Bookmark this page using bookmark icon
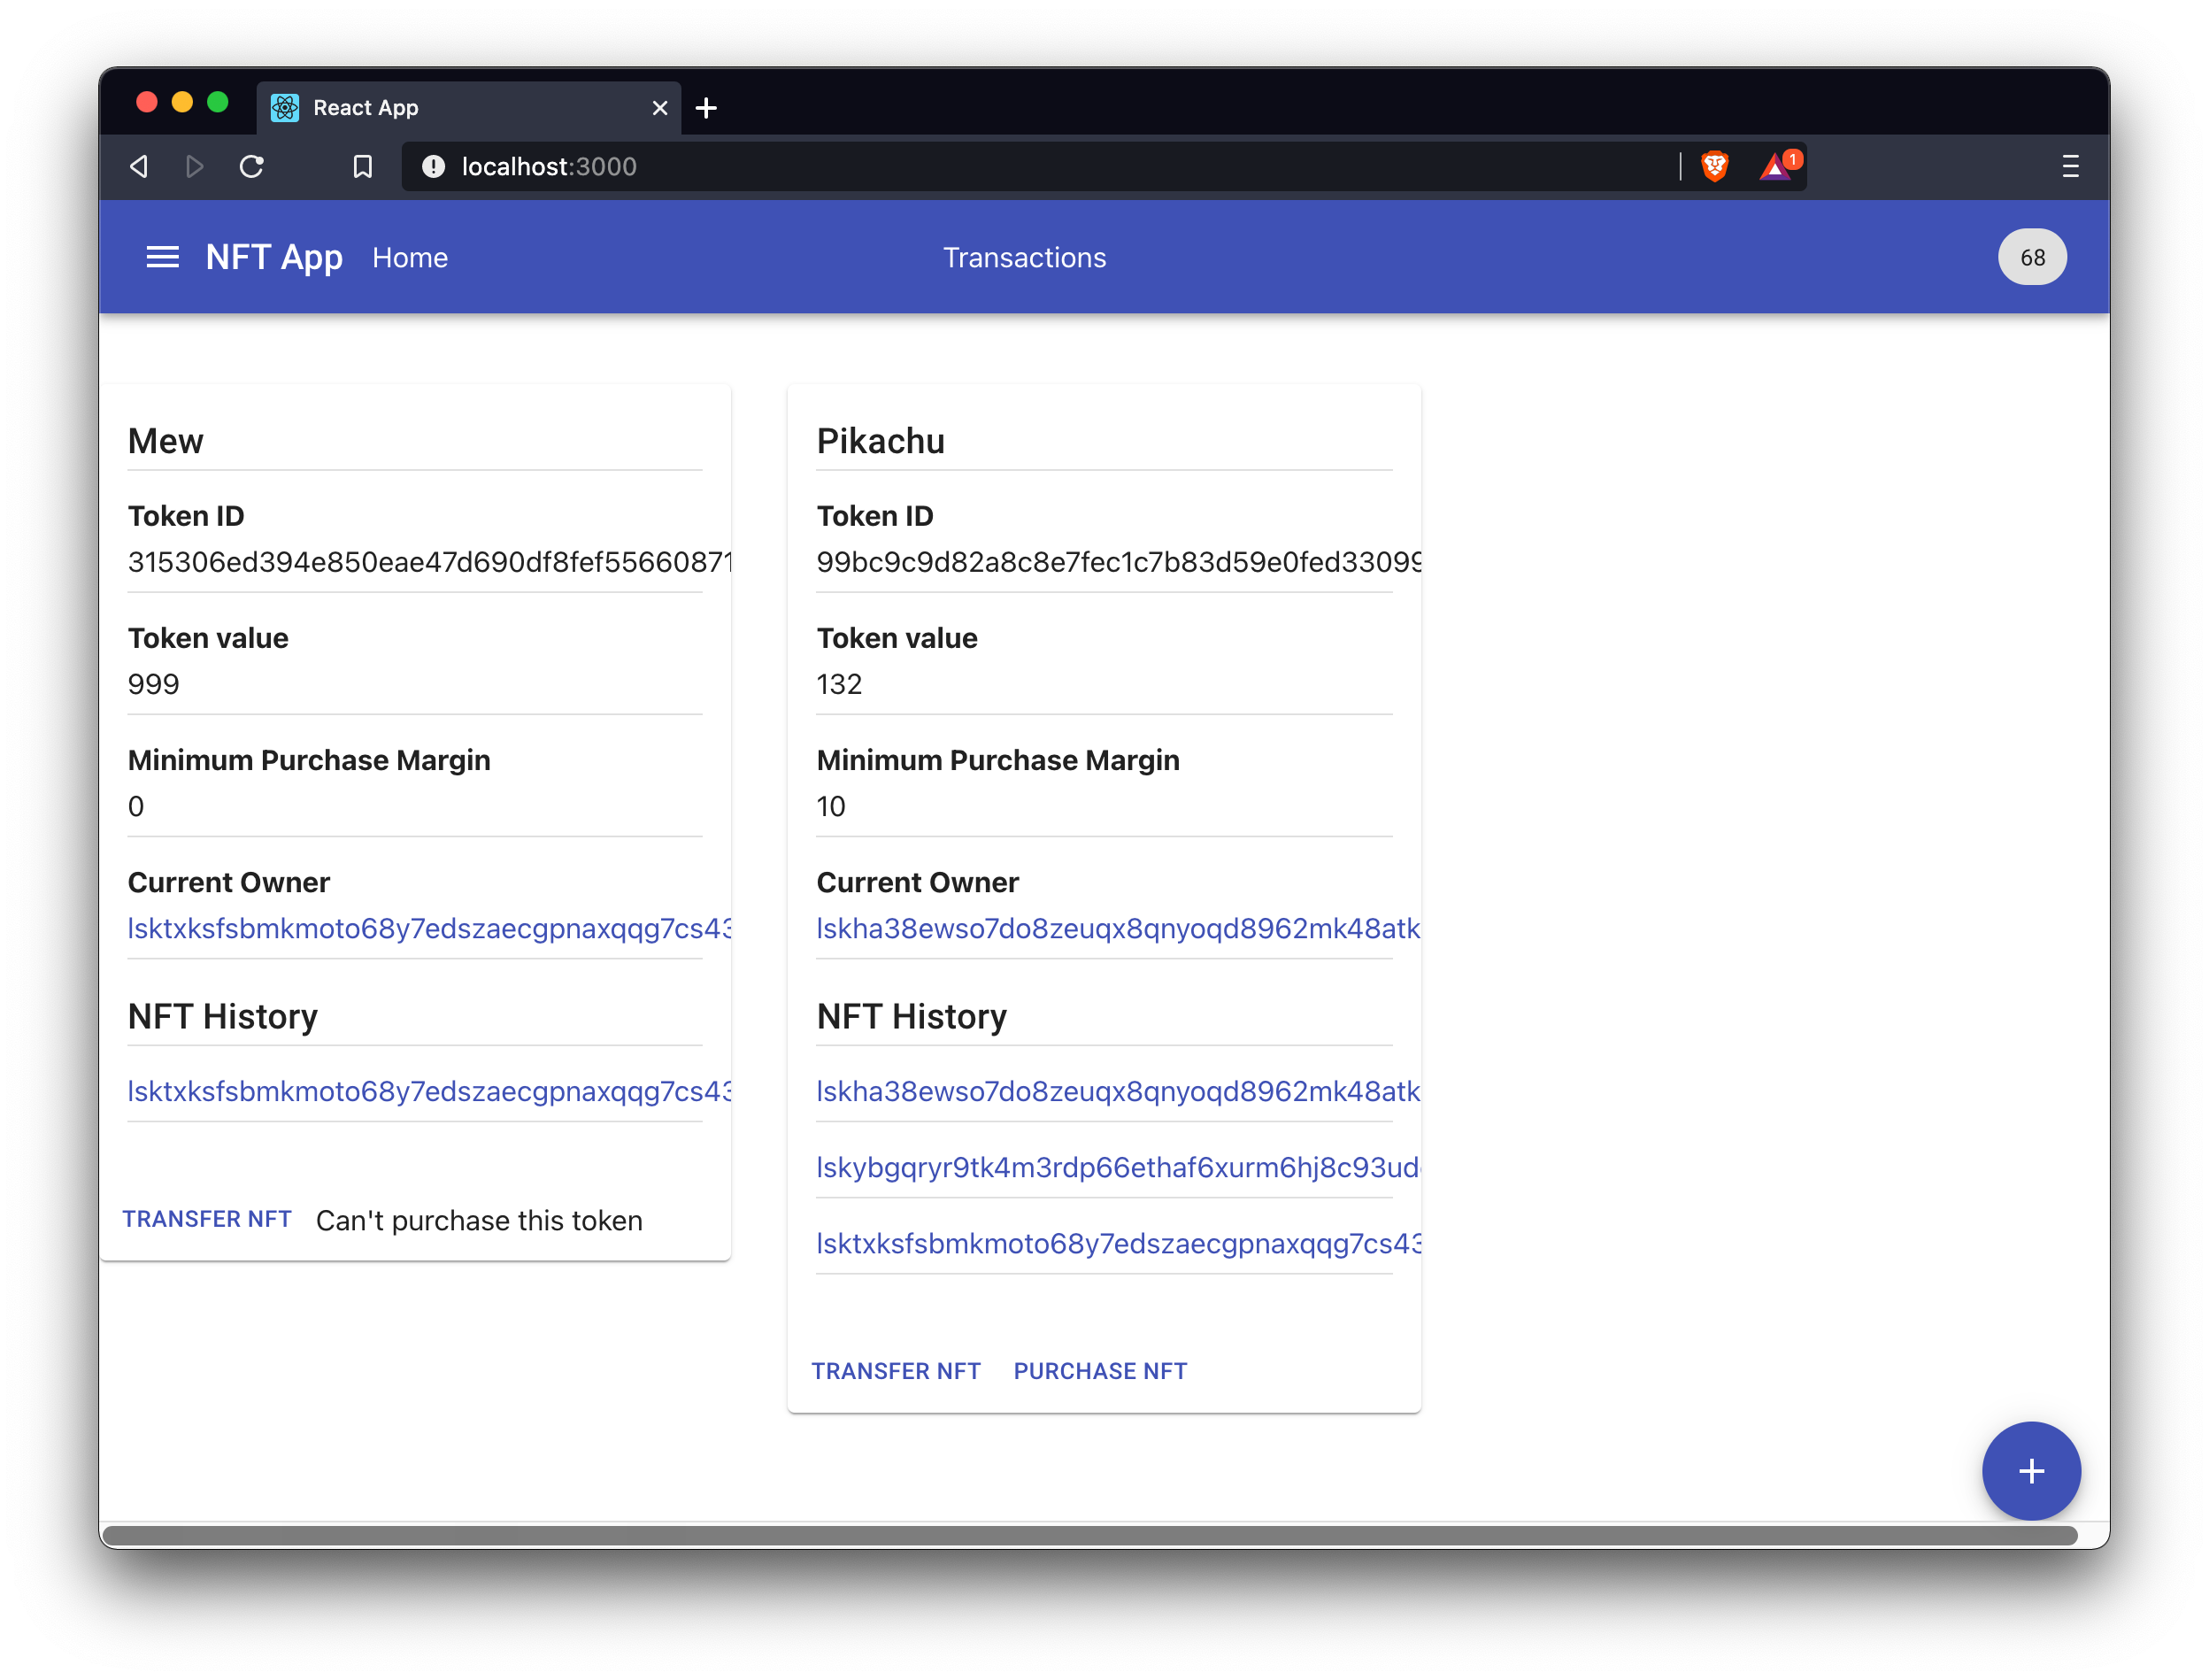The image size is (2209, 1680). coord(363,166)
